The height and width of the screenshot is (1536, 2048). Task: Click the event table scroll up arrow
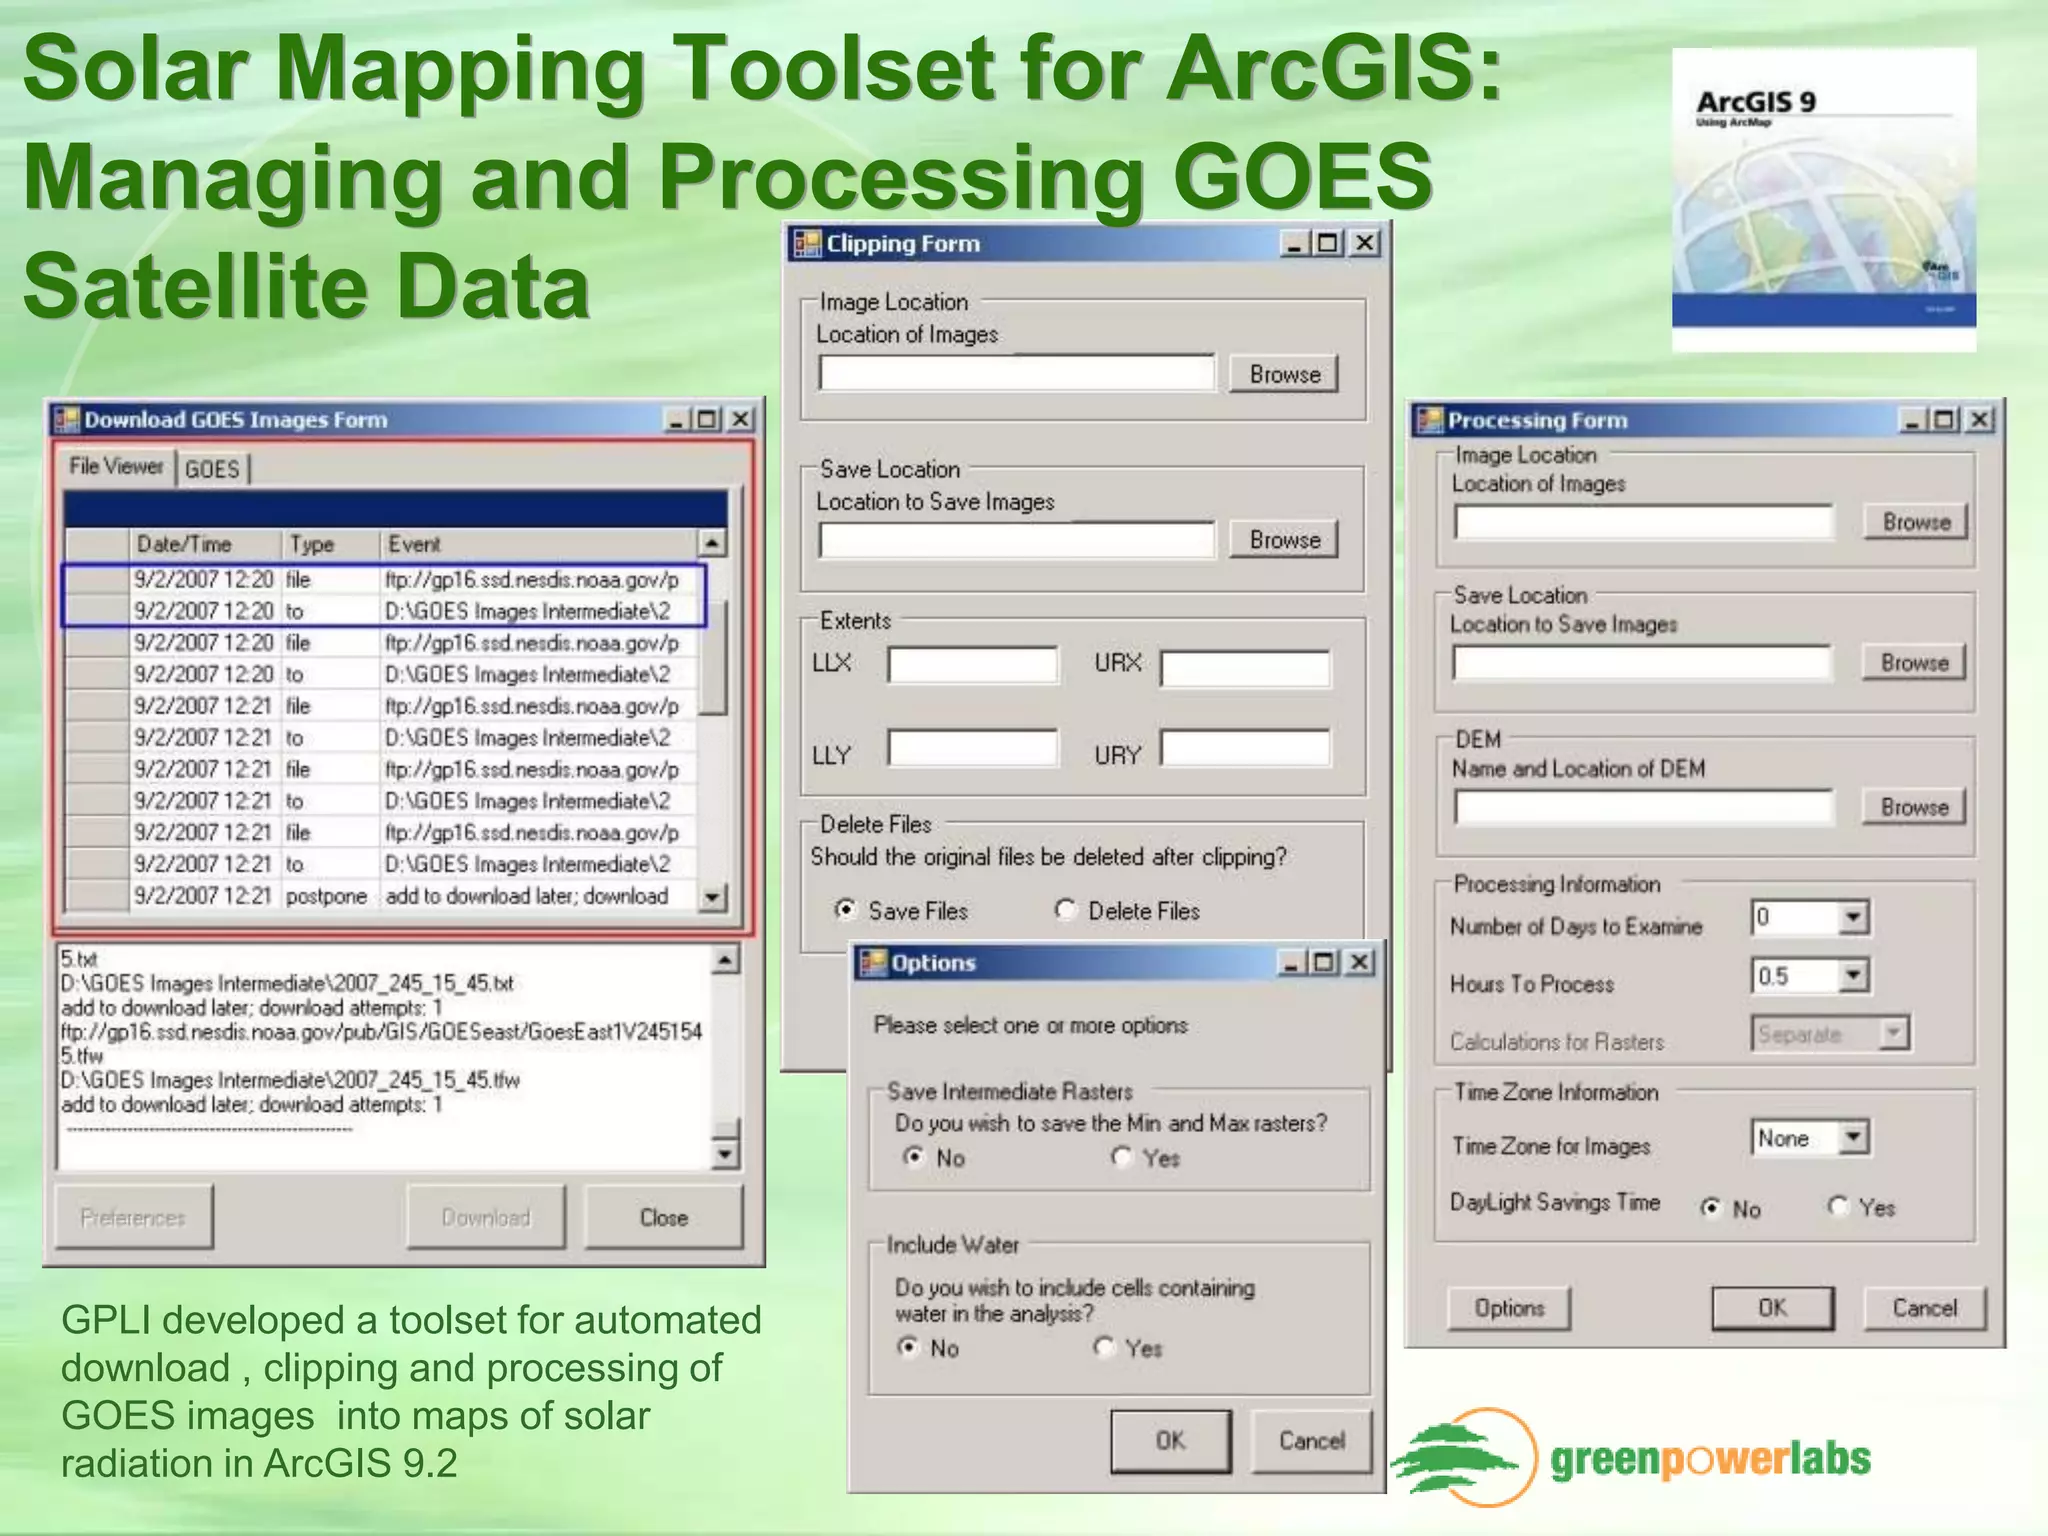pyautogui.click(x=712, y=543)
